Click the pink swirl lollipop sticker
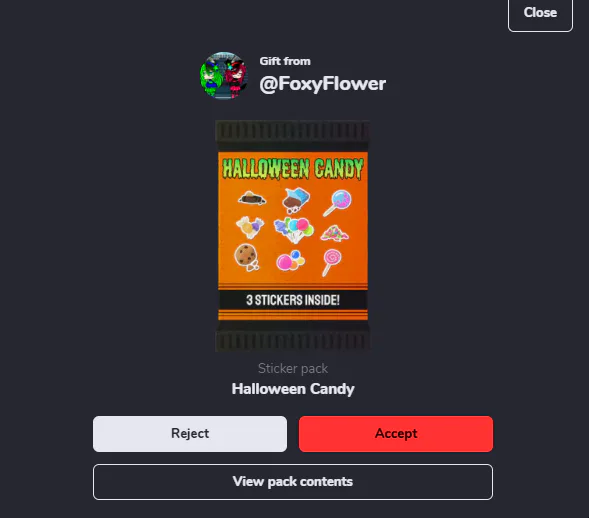 [x=331, y=262]
